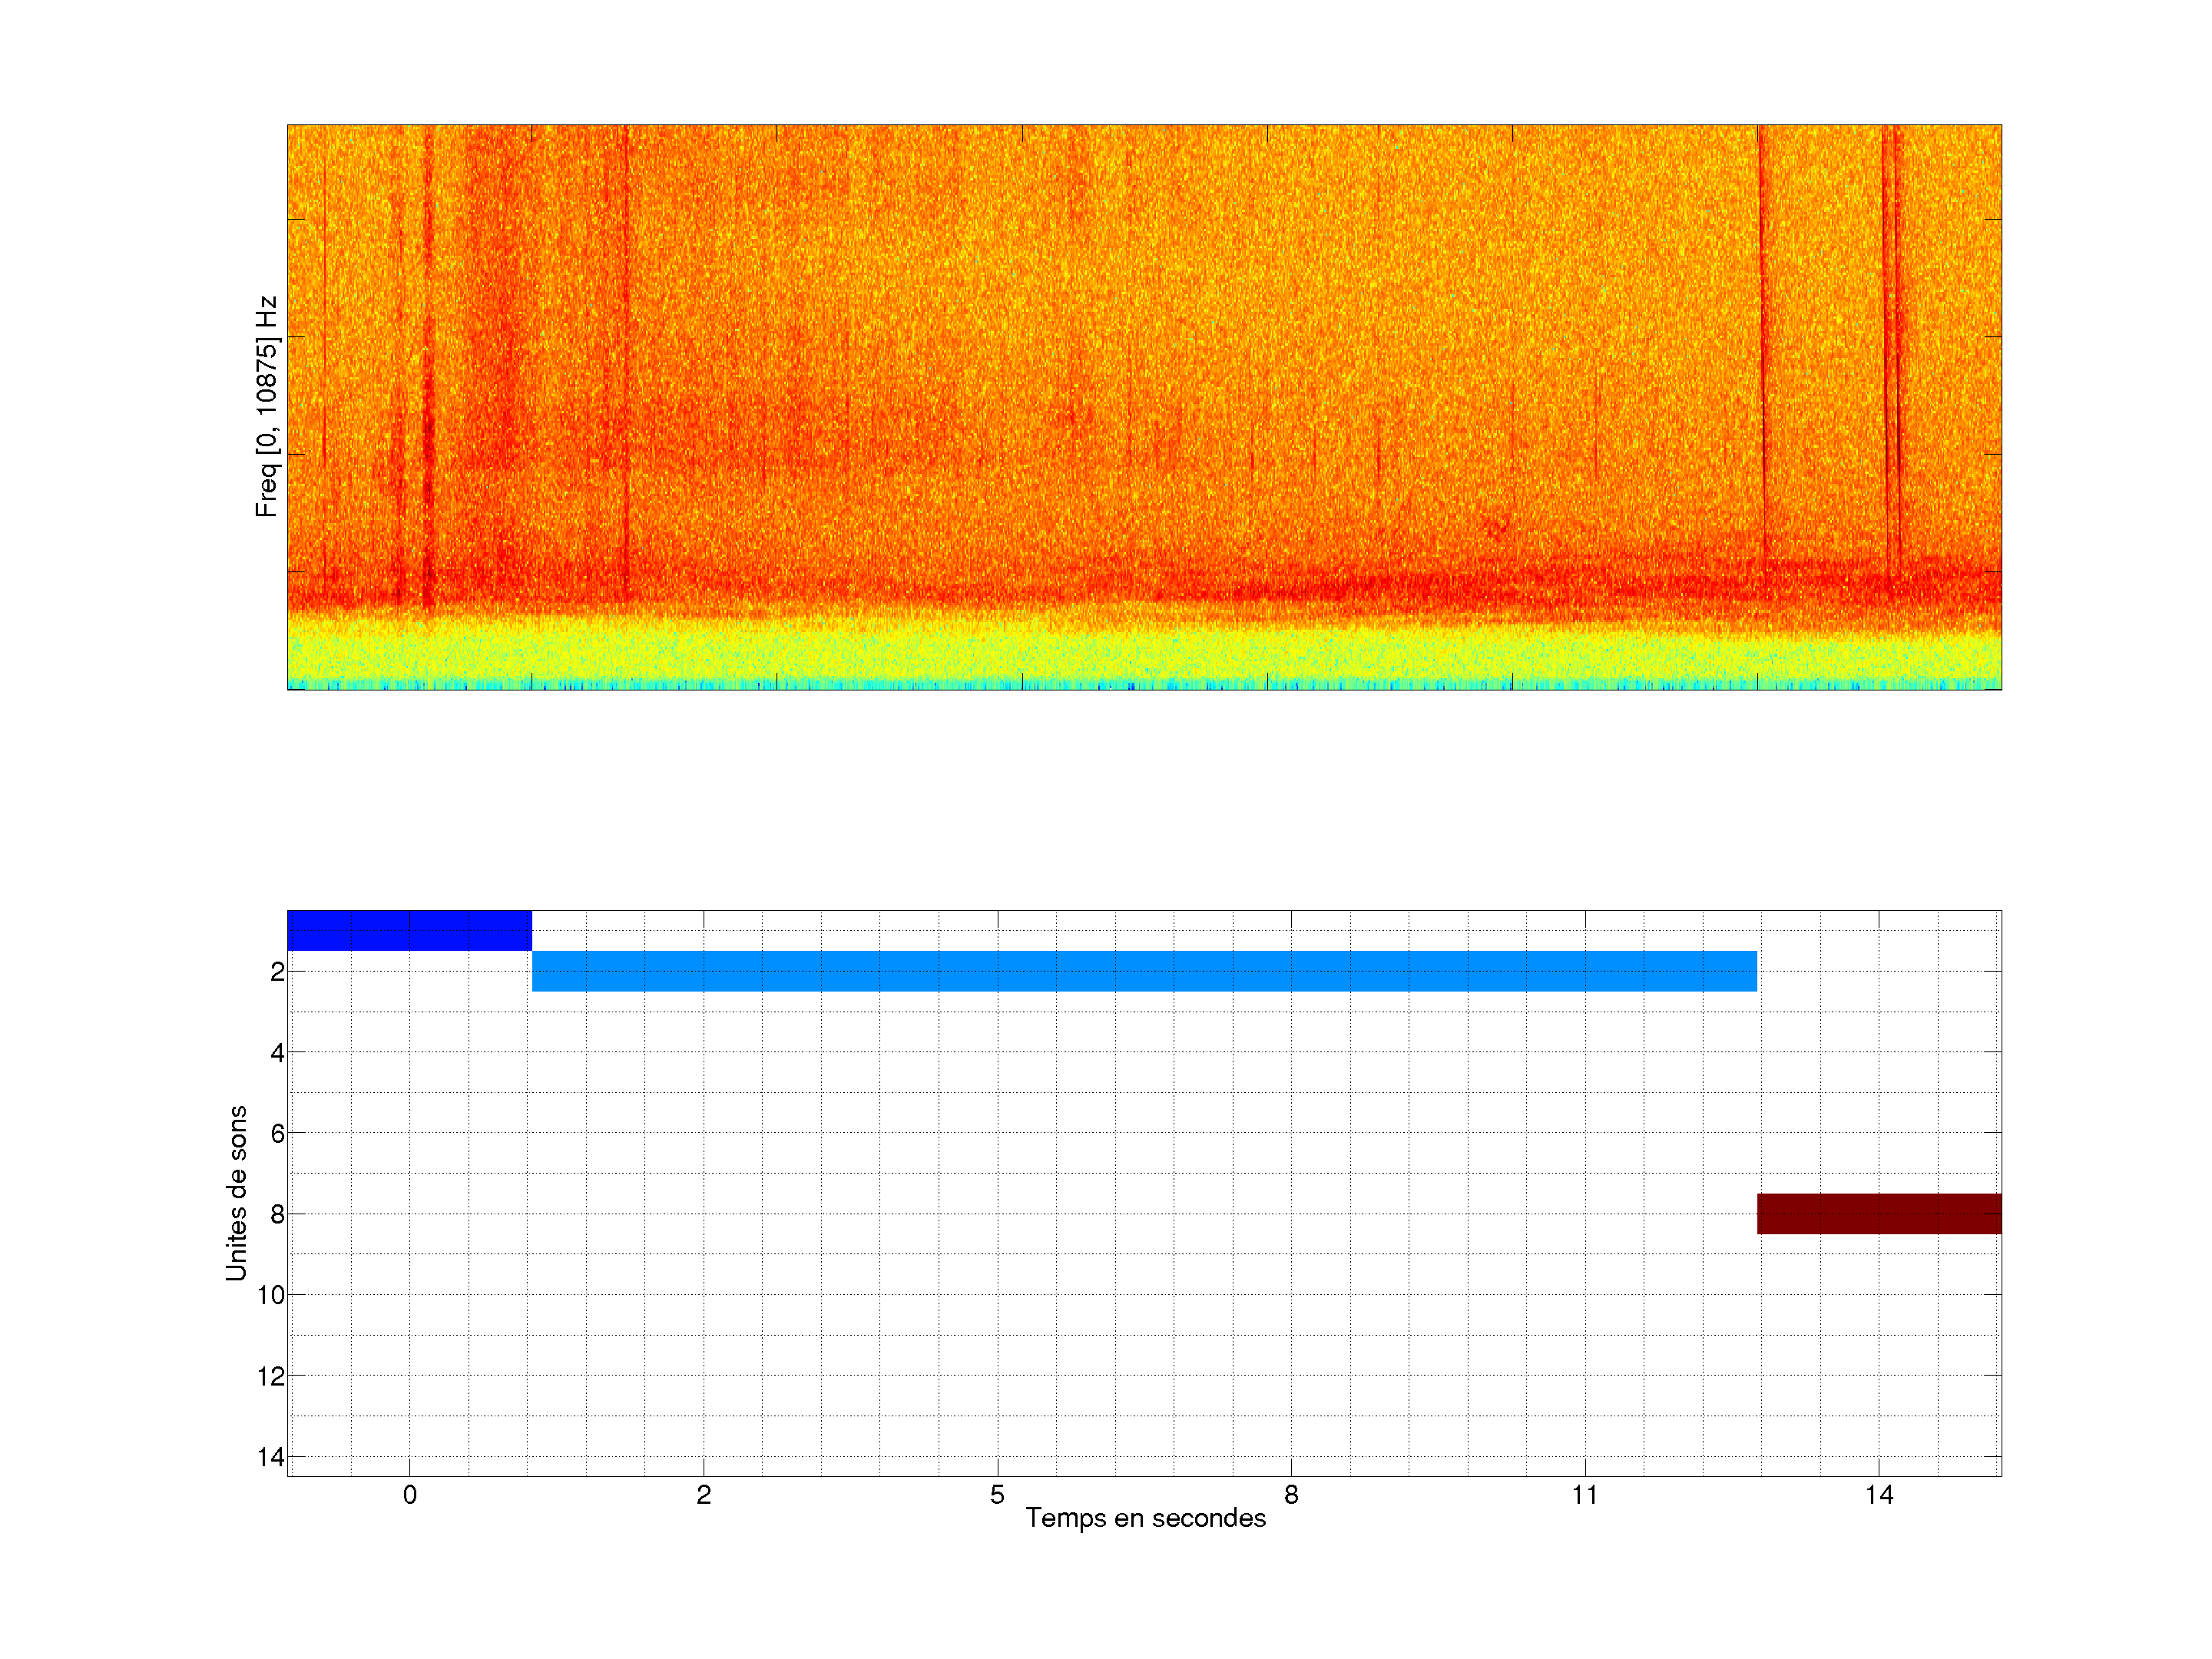The height and width of the screenshot is (1659, 2212).
Task: Click x-axis tick label 2
Action: click(703, 1495)
